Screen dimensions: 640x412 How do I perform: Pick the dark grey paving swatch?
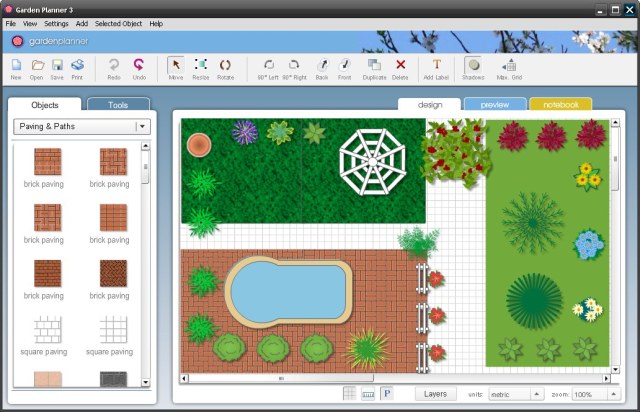click(x=113, y=379)
